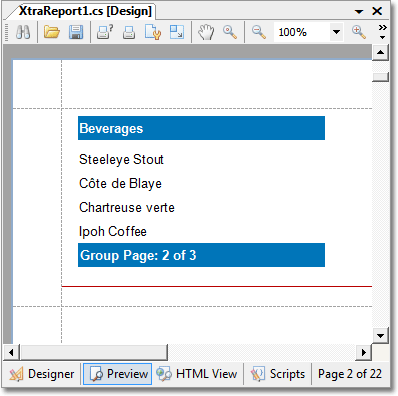Select the Magnifier tool

230,32
